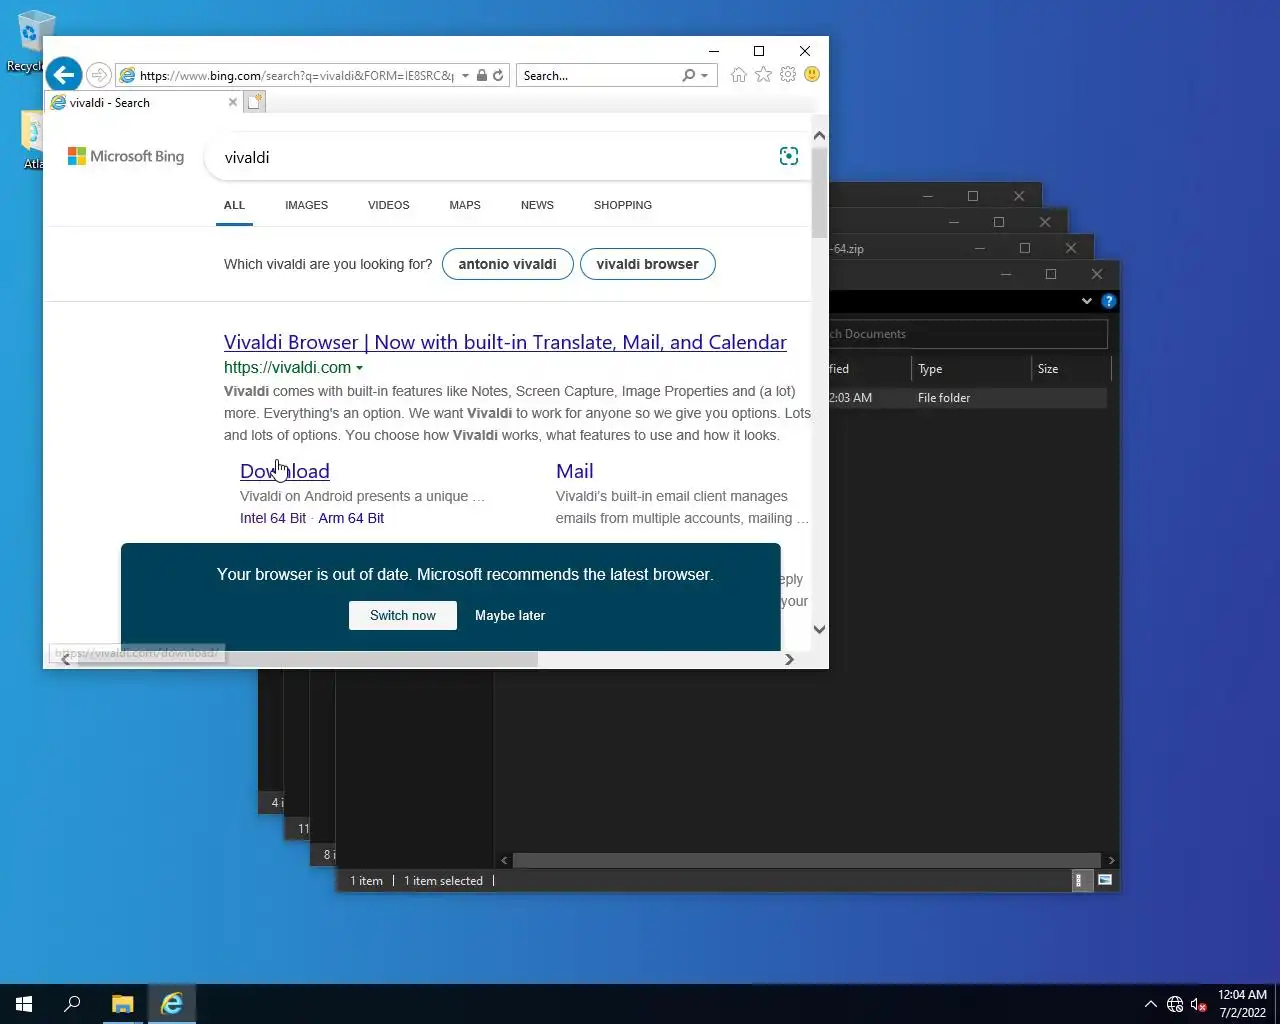Click File Explorer horizontal scroll left arrow

click(x=504, y=860)
